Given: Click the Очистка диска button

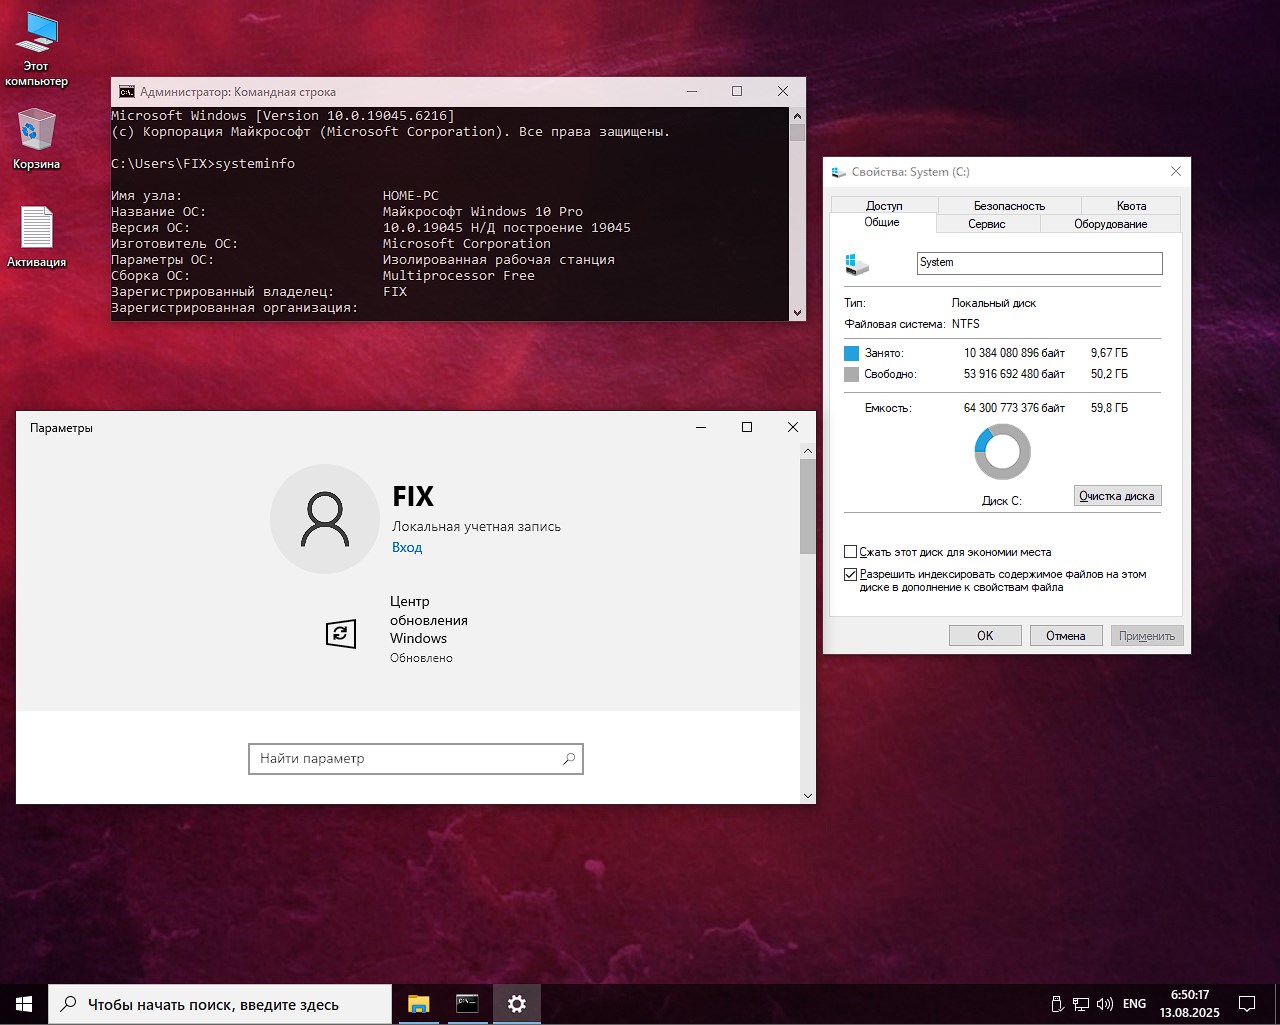Looking at the screenshot, I should click(1116, 496).
